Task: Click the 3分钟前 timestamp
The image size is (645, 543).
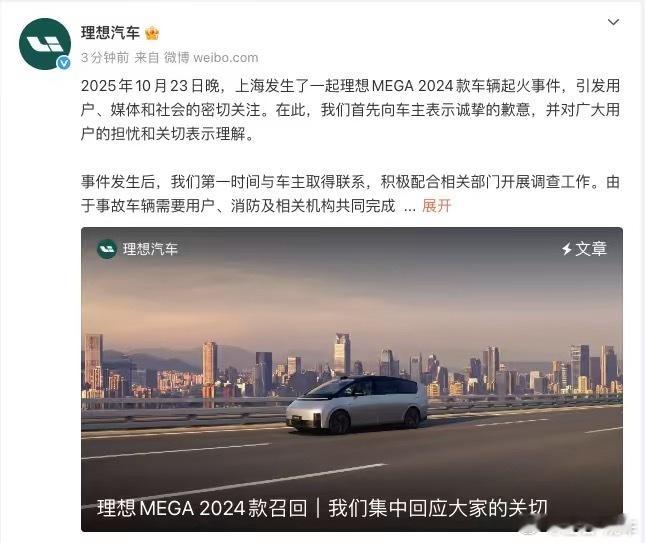Action: coord(105,58)
